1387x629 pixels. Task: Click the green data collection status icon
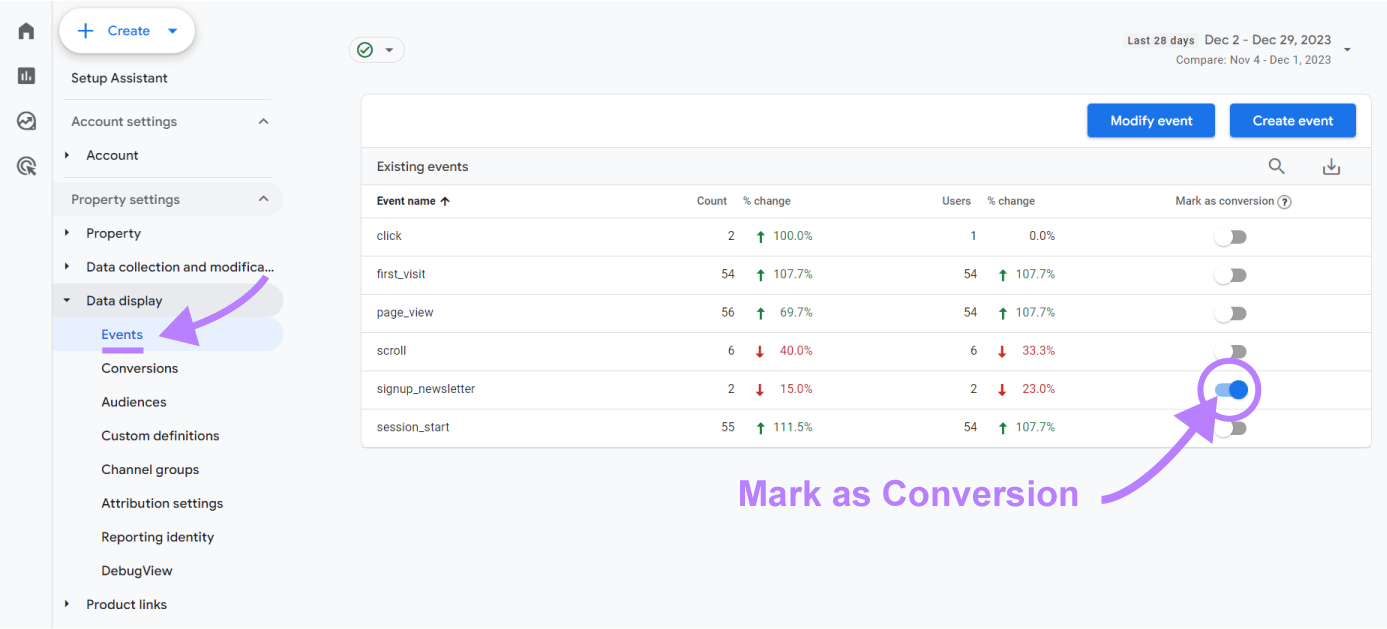tap(365, 48)
